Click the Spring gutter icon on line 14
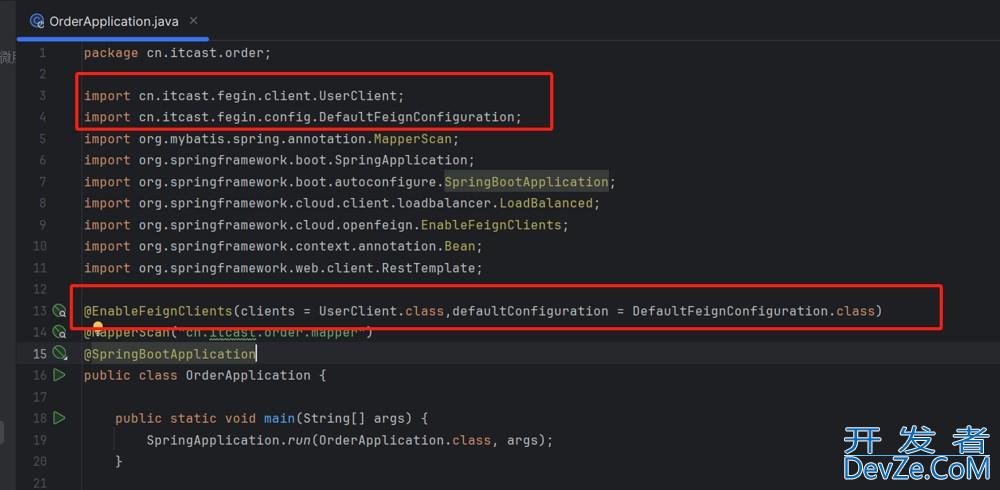The width and height of the screenshot is (1000, 490). click(60, 333)
